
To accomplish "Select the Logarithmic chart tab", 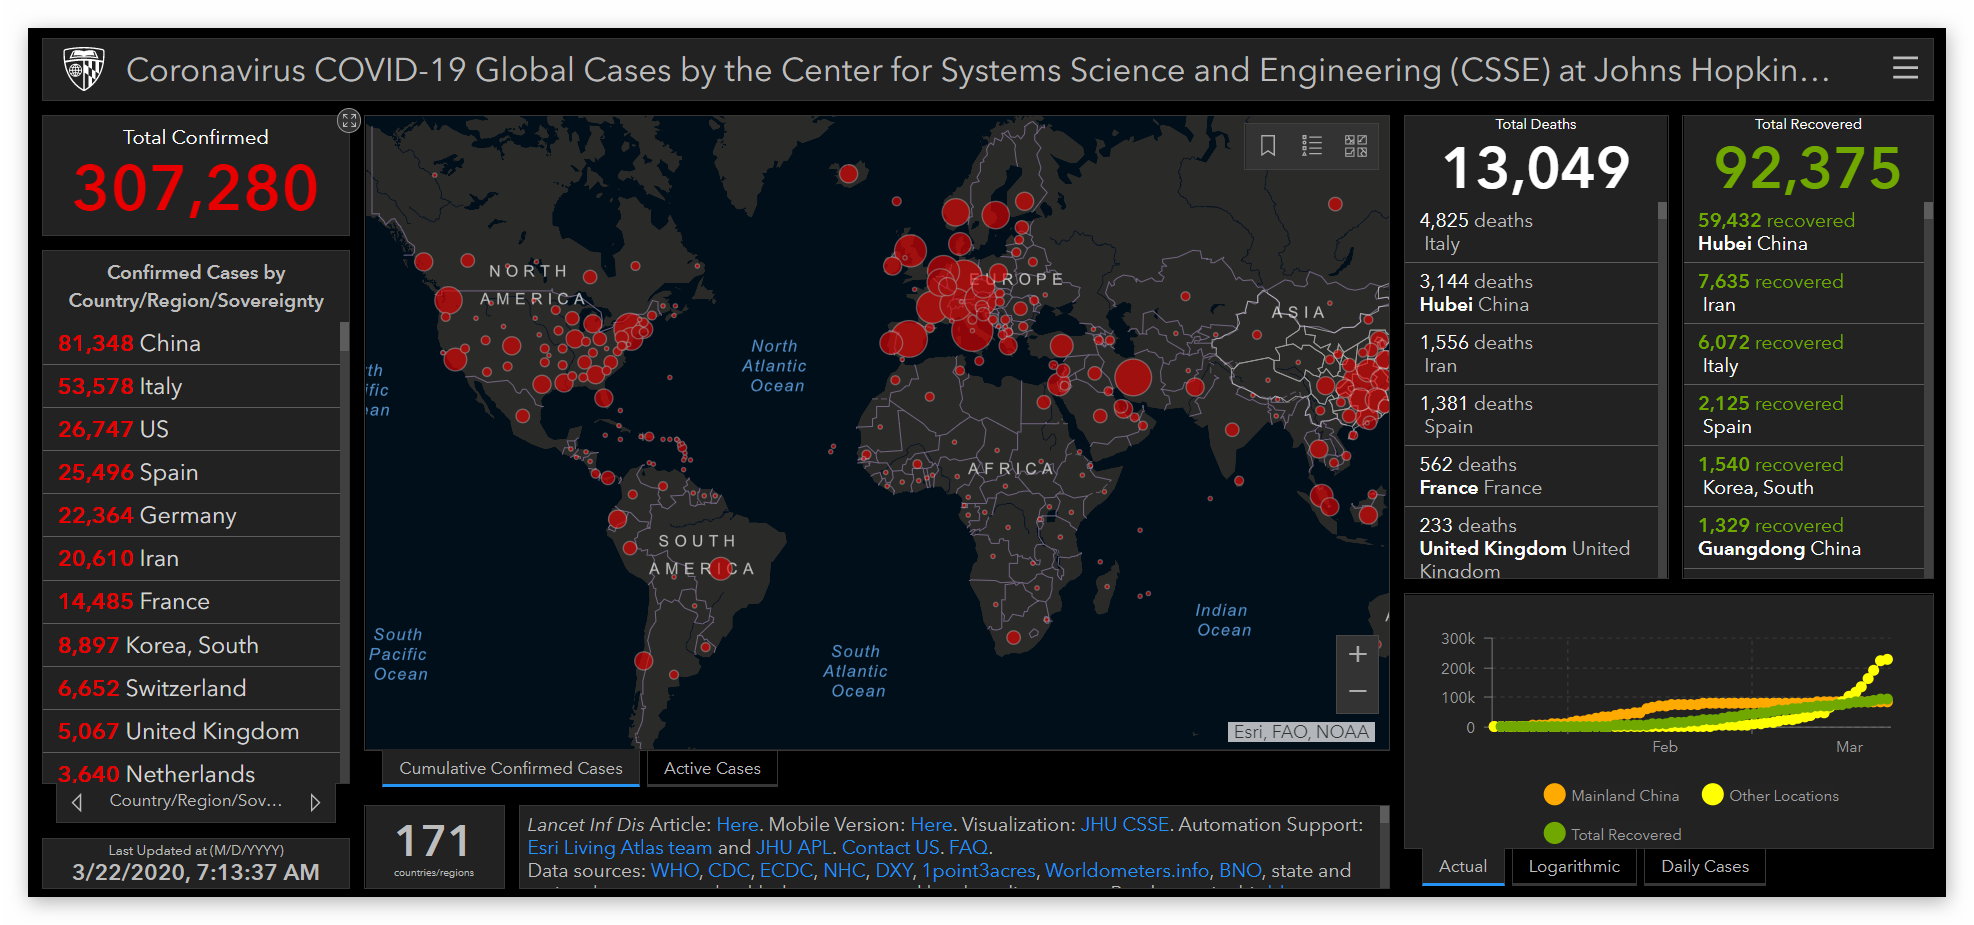I will (1574, 866).
